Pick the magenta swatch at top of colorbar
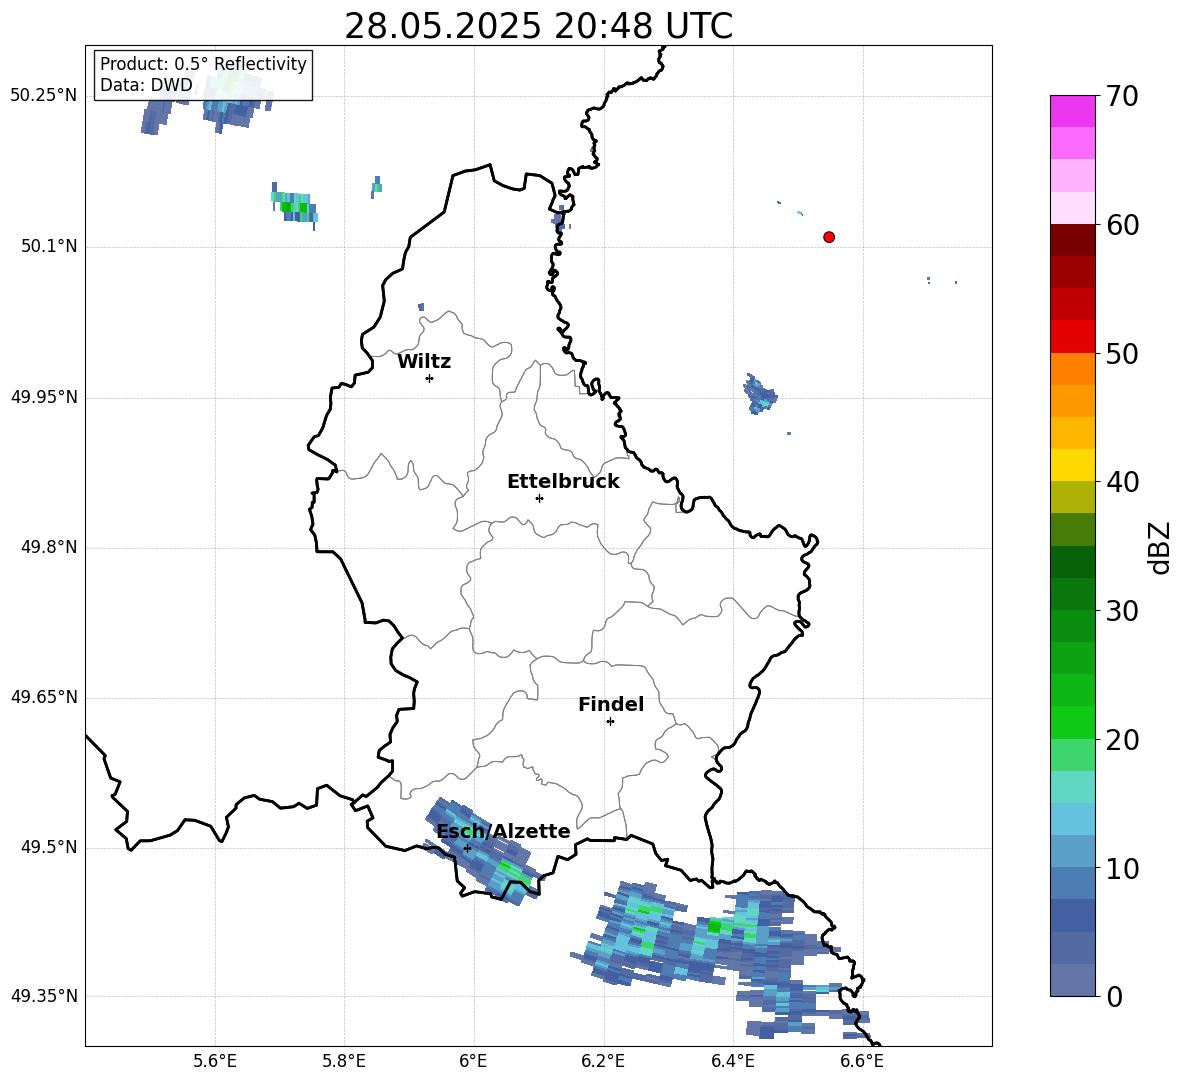This screenshot has width=1184, height=1081. pos(1073,111)
